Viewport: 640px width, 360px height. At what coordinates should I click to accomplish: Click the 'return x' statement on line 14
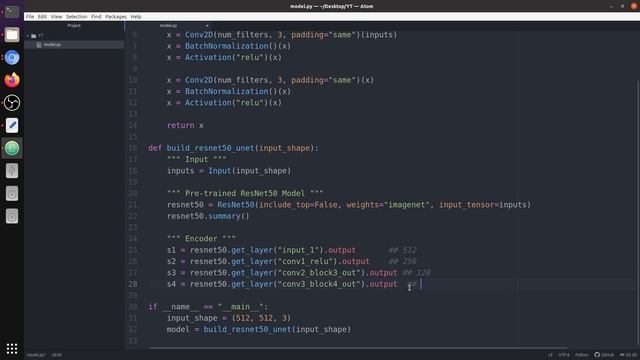pos(185,125)
